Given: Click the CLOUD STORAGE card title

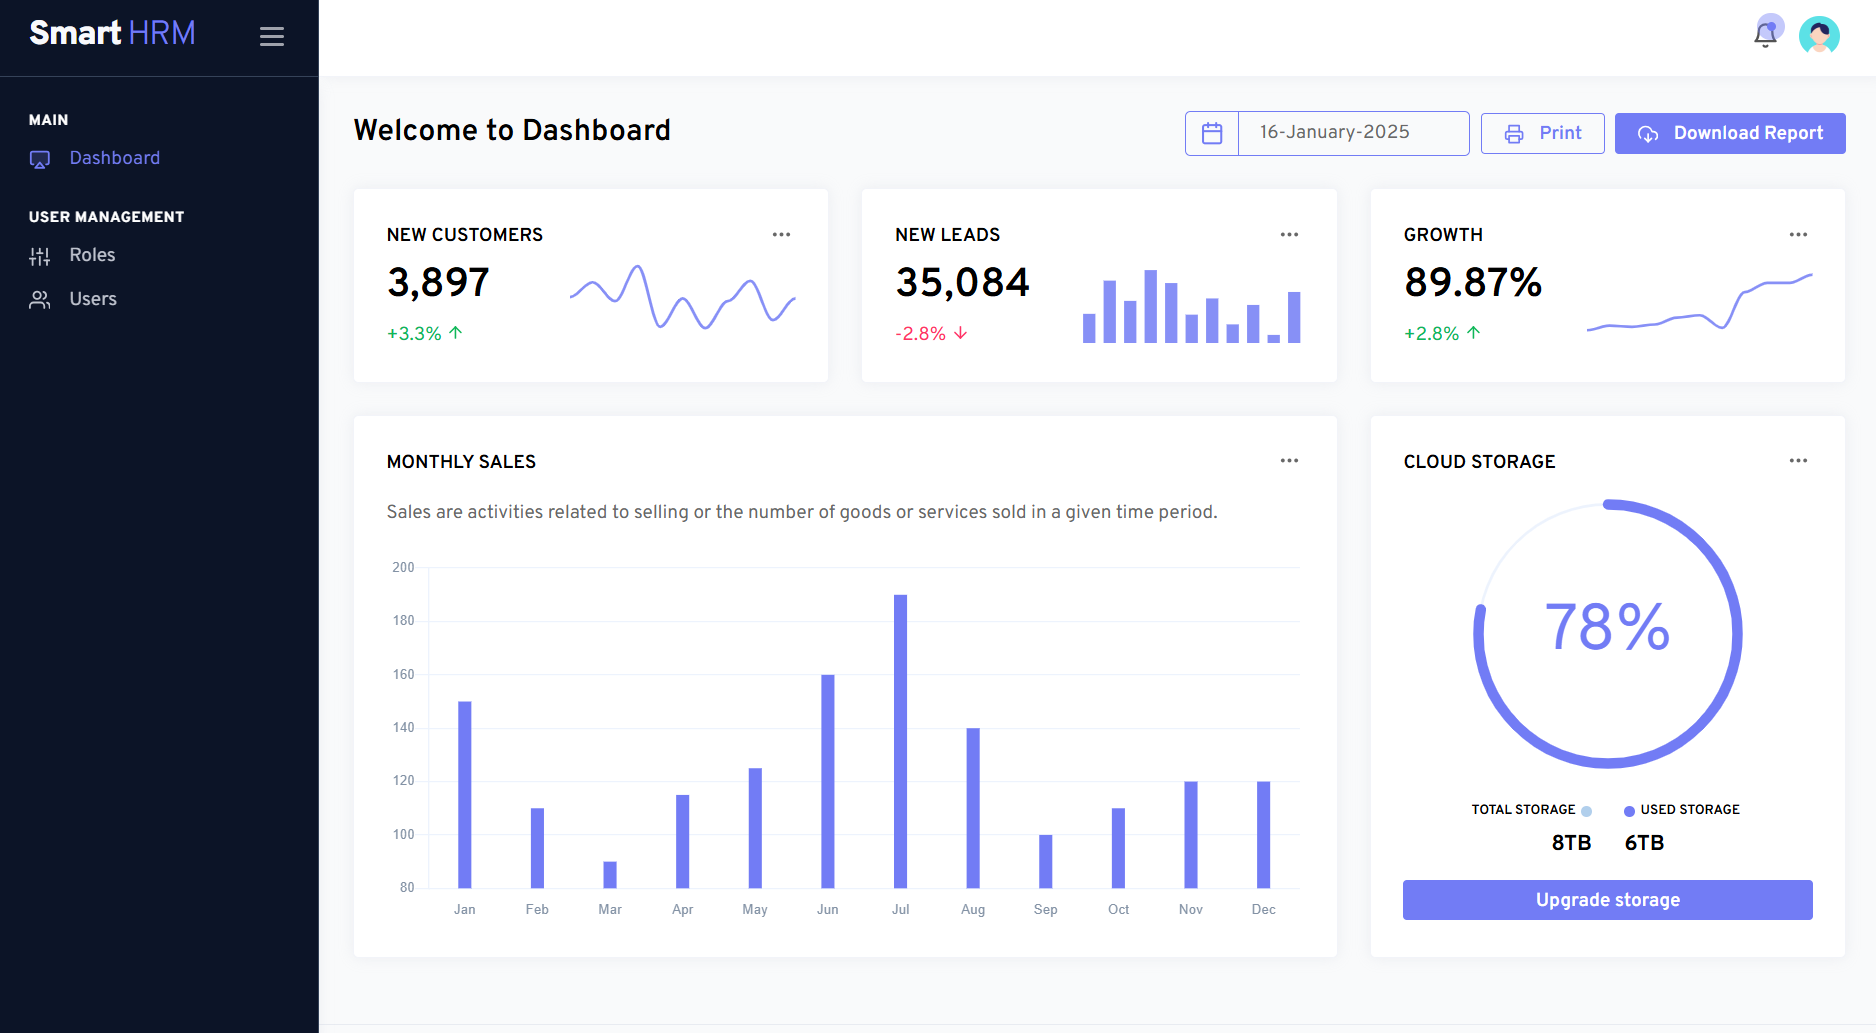Looking at the screenshot, I should (1479, 462).
